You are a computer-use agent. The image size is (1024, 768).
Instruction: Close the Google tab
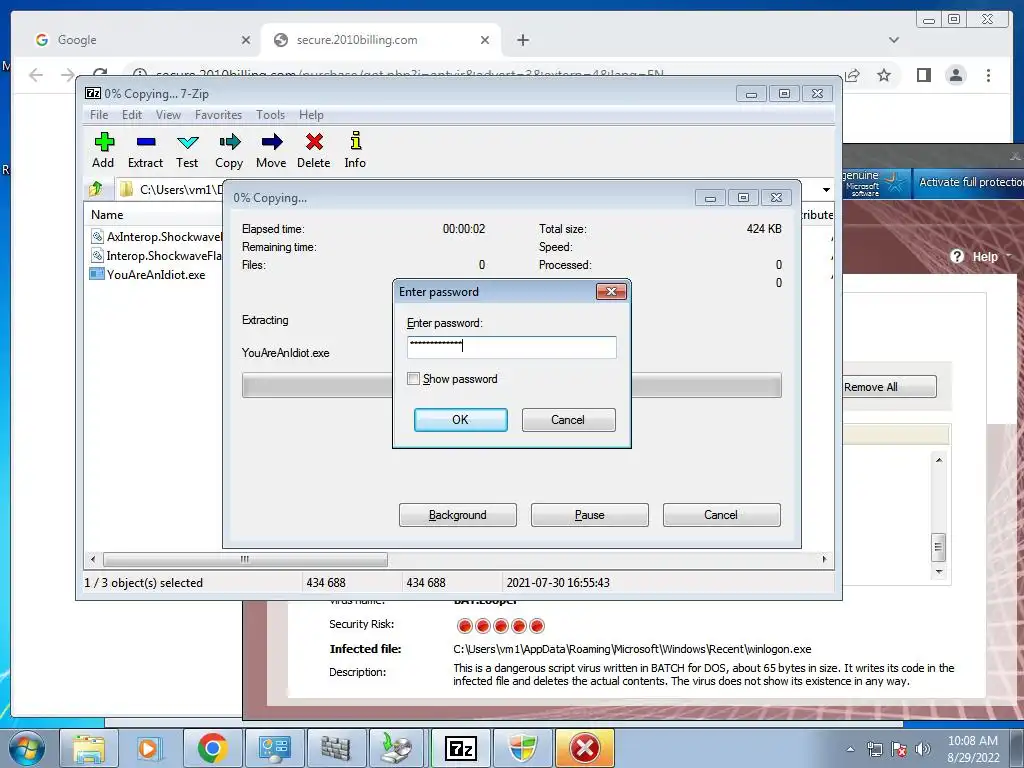(246, 40)
